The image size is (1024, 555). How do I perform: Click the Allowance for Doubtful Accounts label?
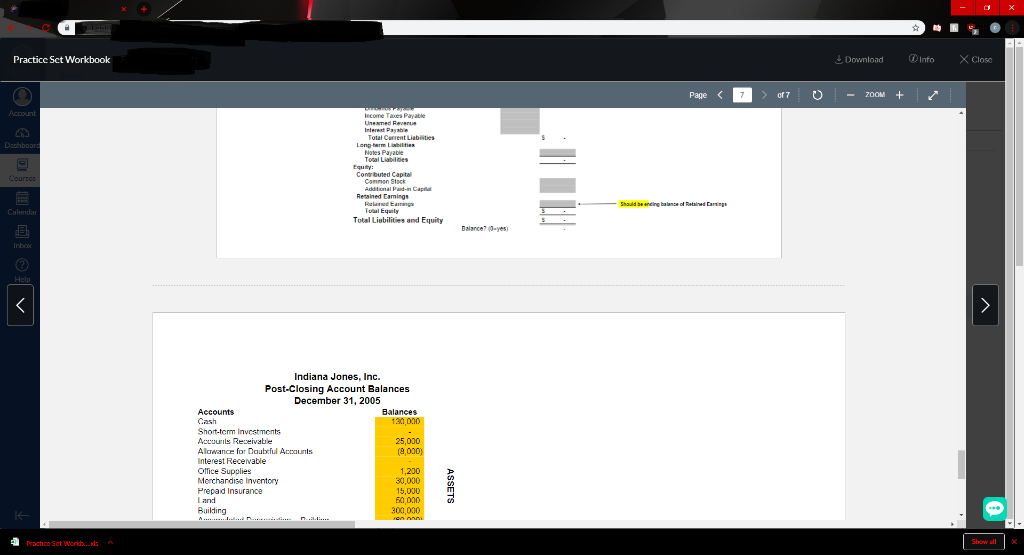[255, 451]
